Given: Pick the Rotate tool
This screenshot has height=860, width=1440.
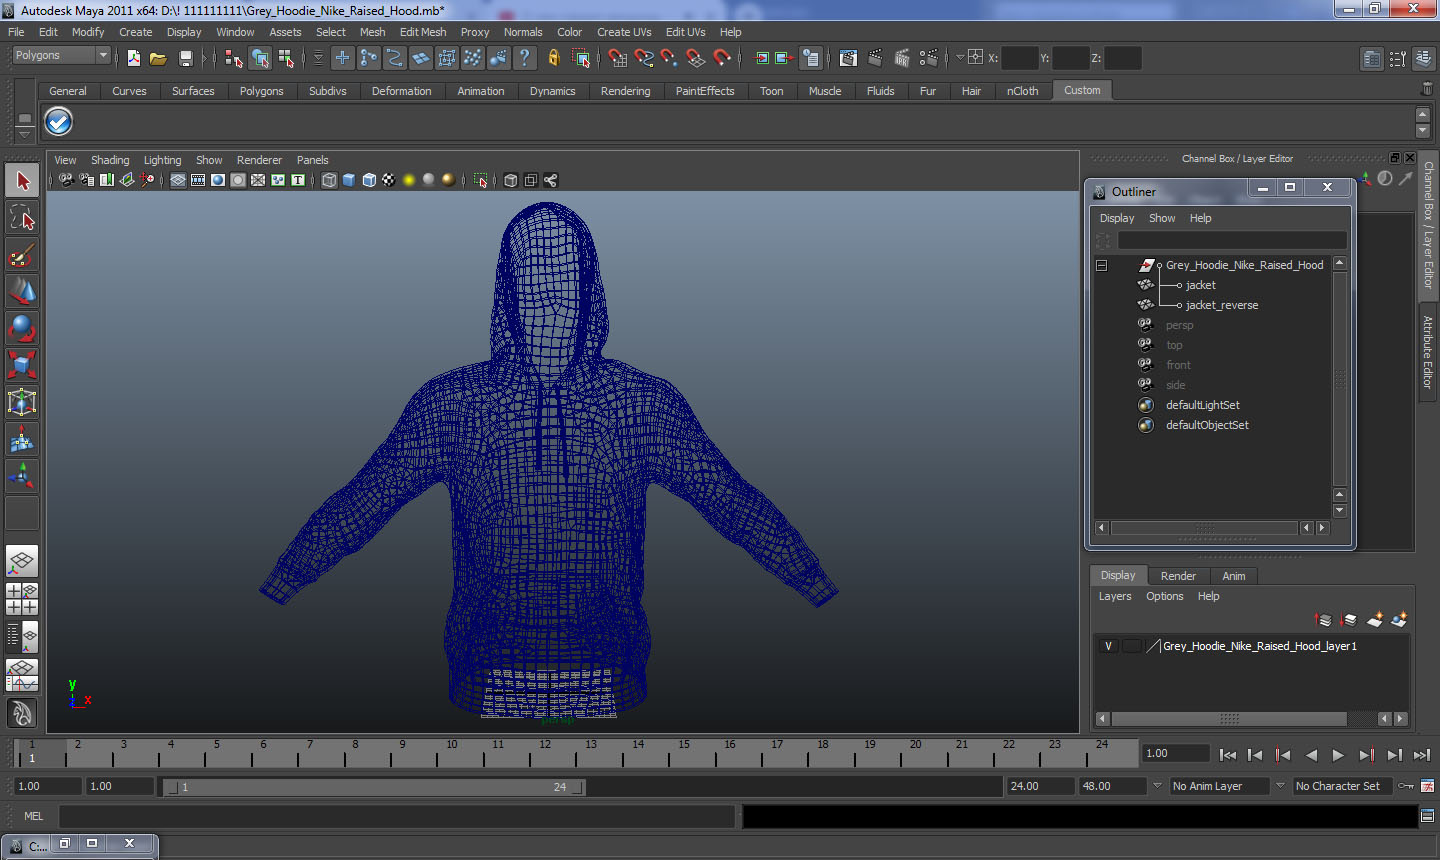Looking at the screenshot, I should click(x=22, y=329).
